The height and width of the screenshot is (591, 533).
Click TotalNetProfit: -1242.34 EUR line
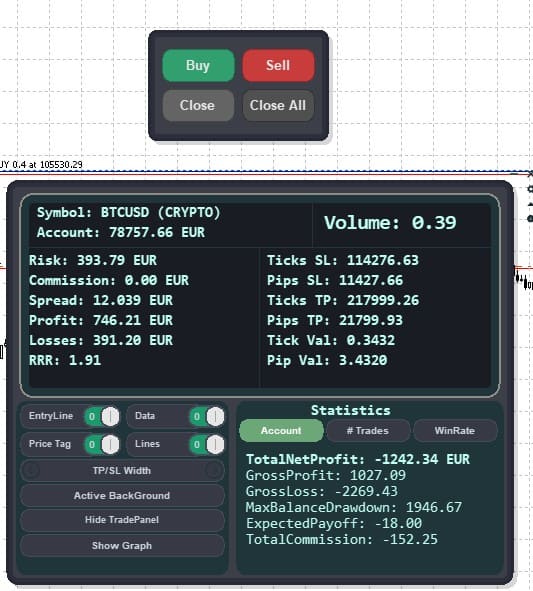click(358, 459)
